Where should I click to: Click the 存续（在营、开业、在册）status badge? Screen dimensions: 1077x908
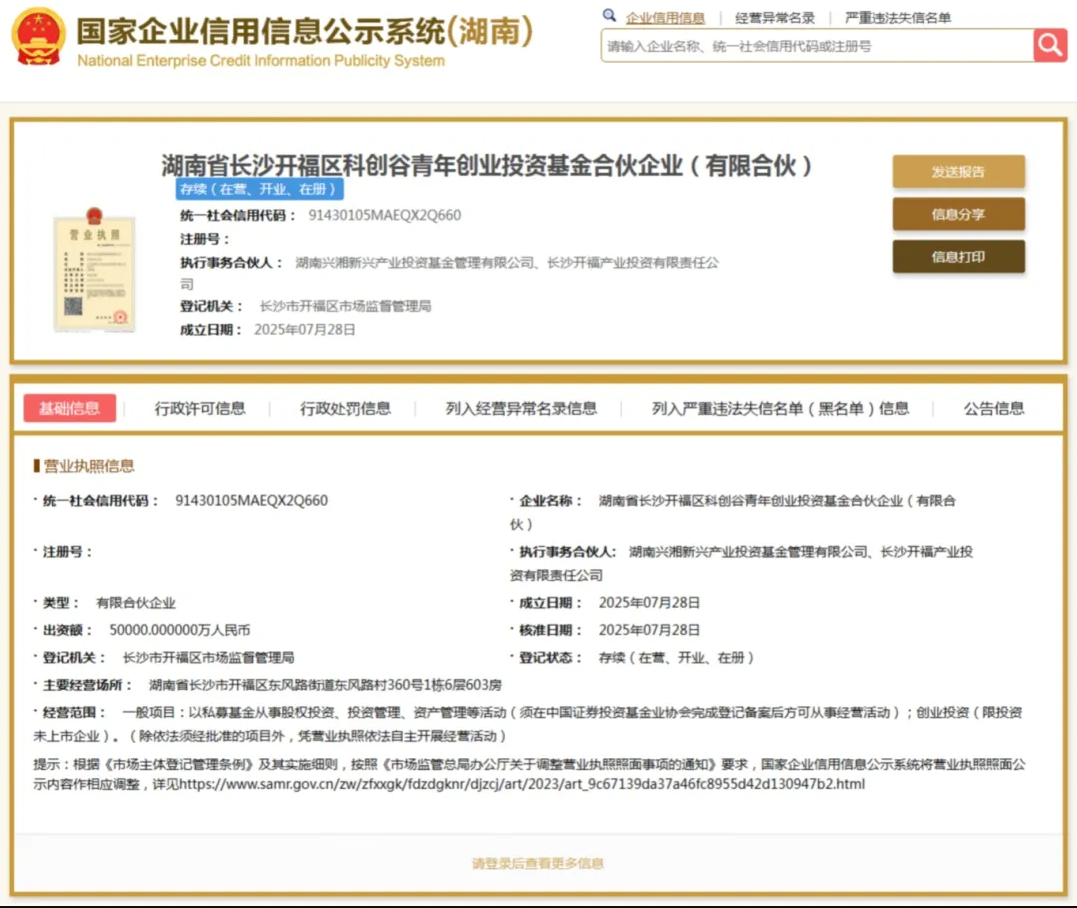tap(259, 190)
